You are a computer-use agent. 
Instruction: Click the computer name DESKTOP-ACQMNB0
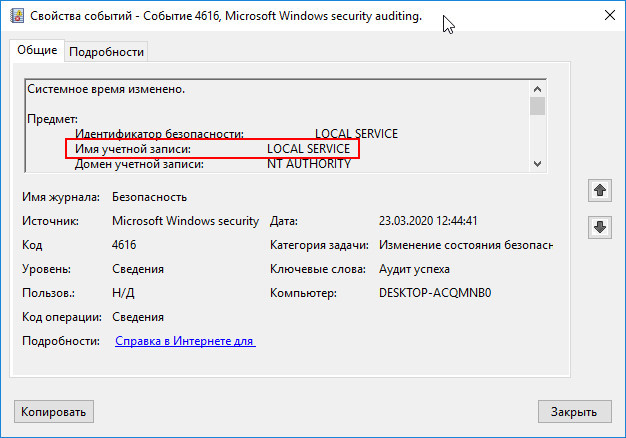click(x=435, y=293)
